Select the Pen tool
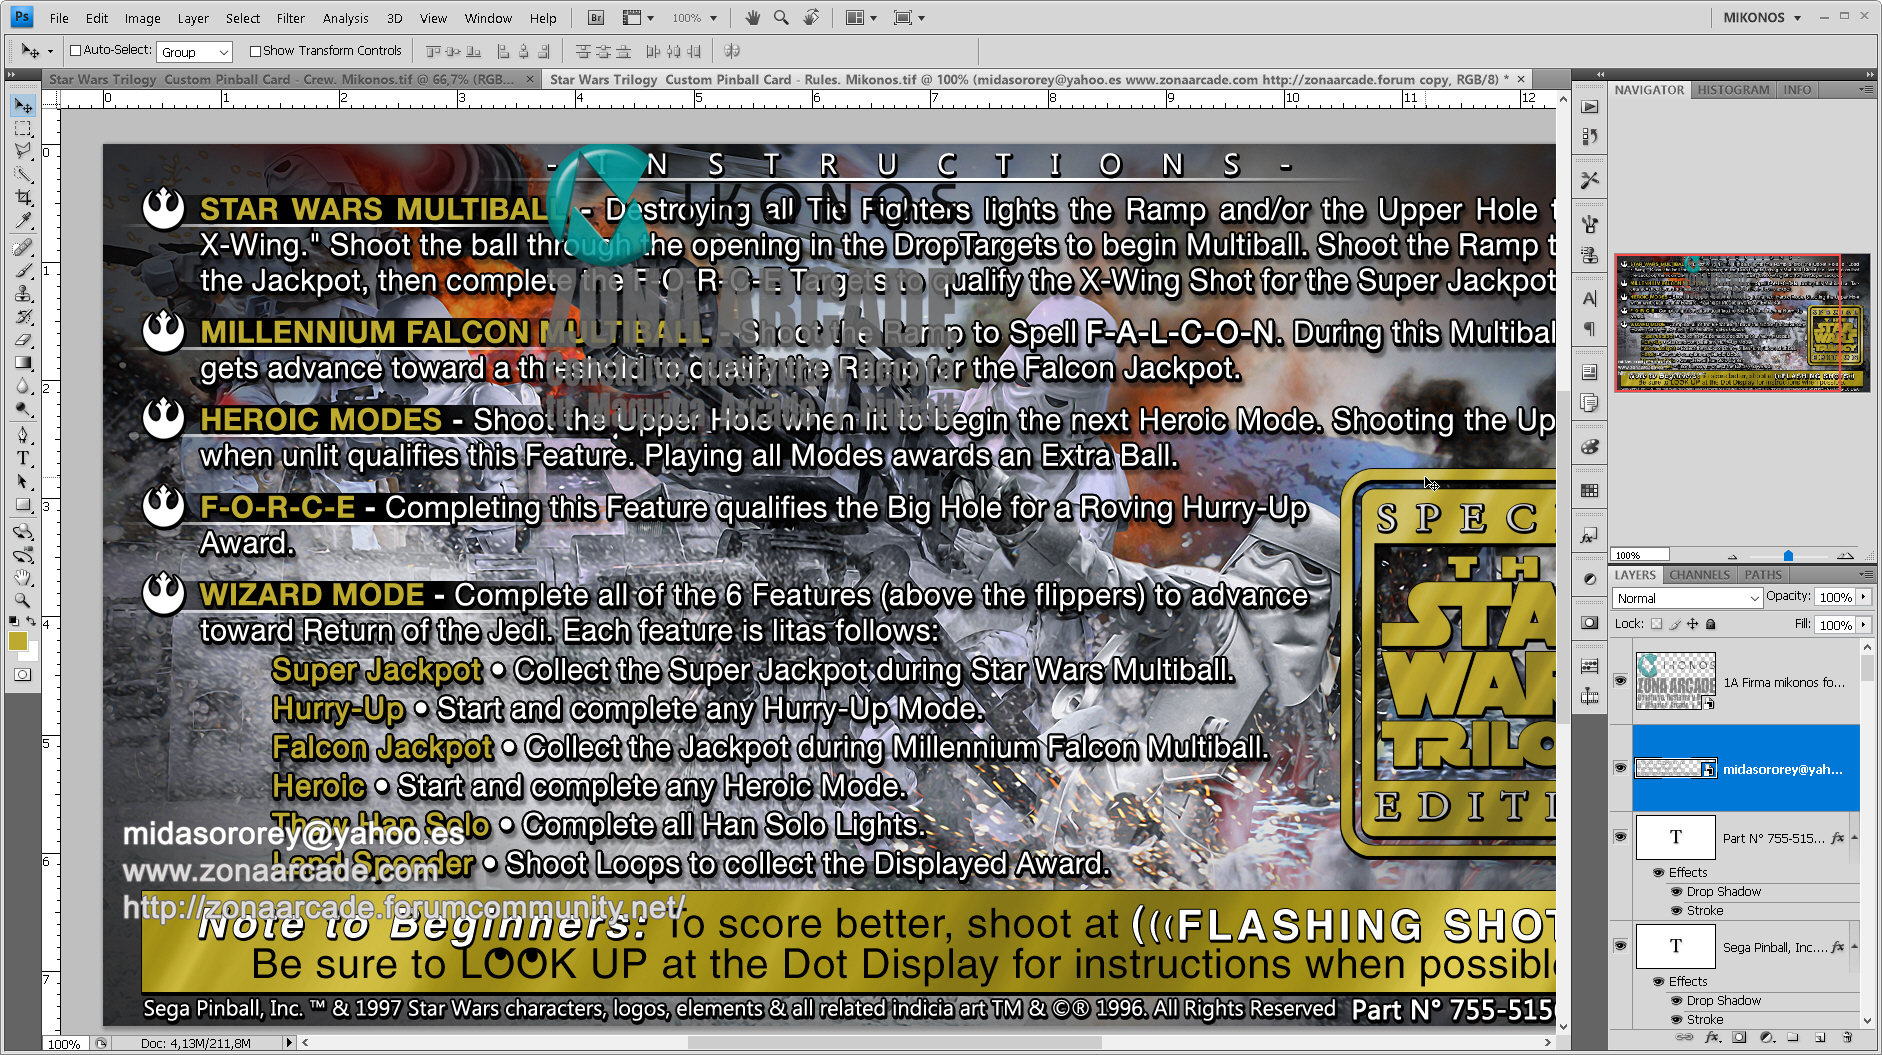The width and height of the screenshot is (1882, 1055). 23,435
